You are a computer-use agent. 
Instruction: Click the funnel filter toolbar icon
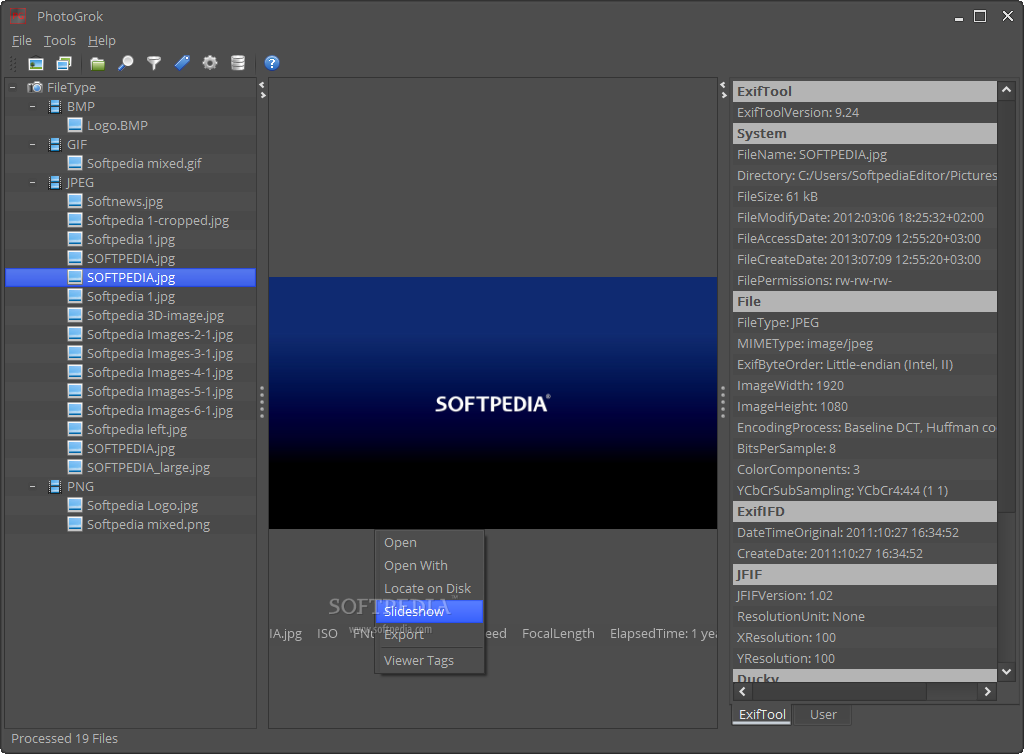tap(154, 63)
